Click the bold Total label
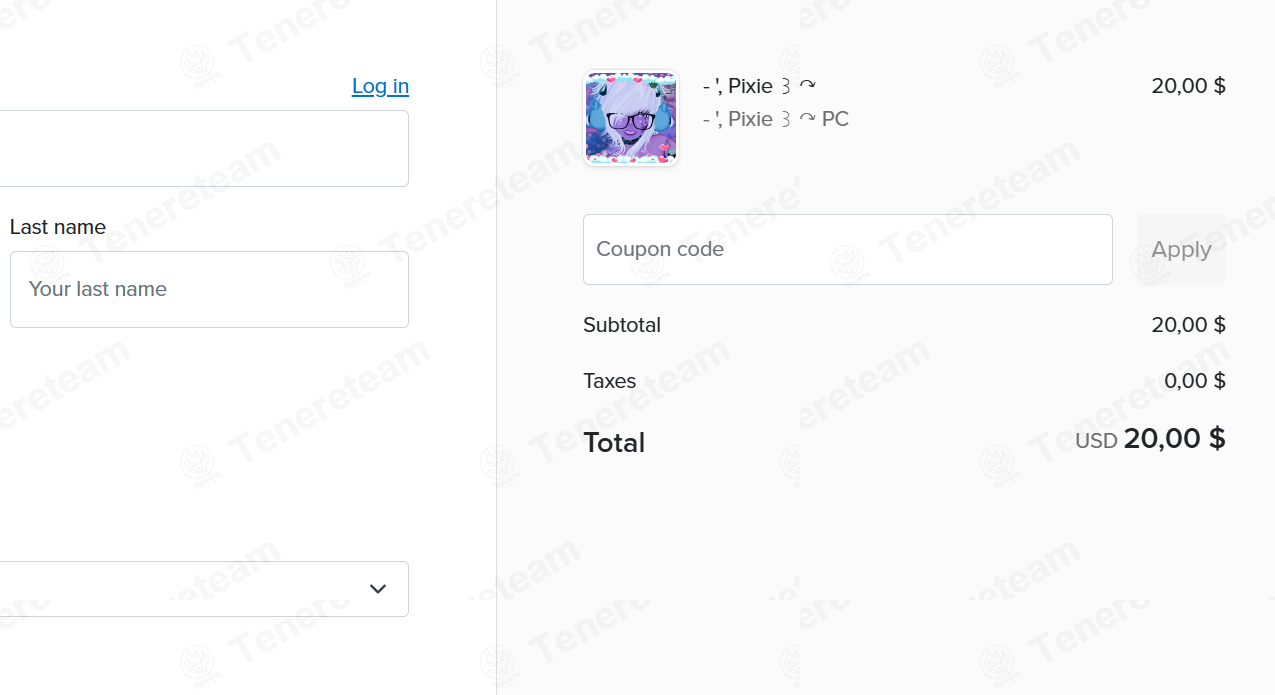The width and height of the screenshot is (1275, 695). tap(614, 442)
